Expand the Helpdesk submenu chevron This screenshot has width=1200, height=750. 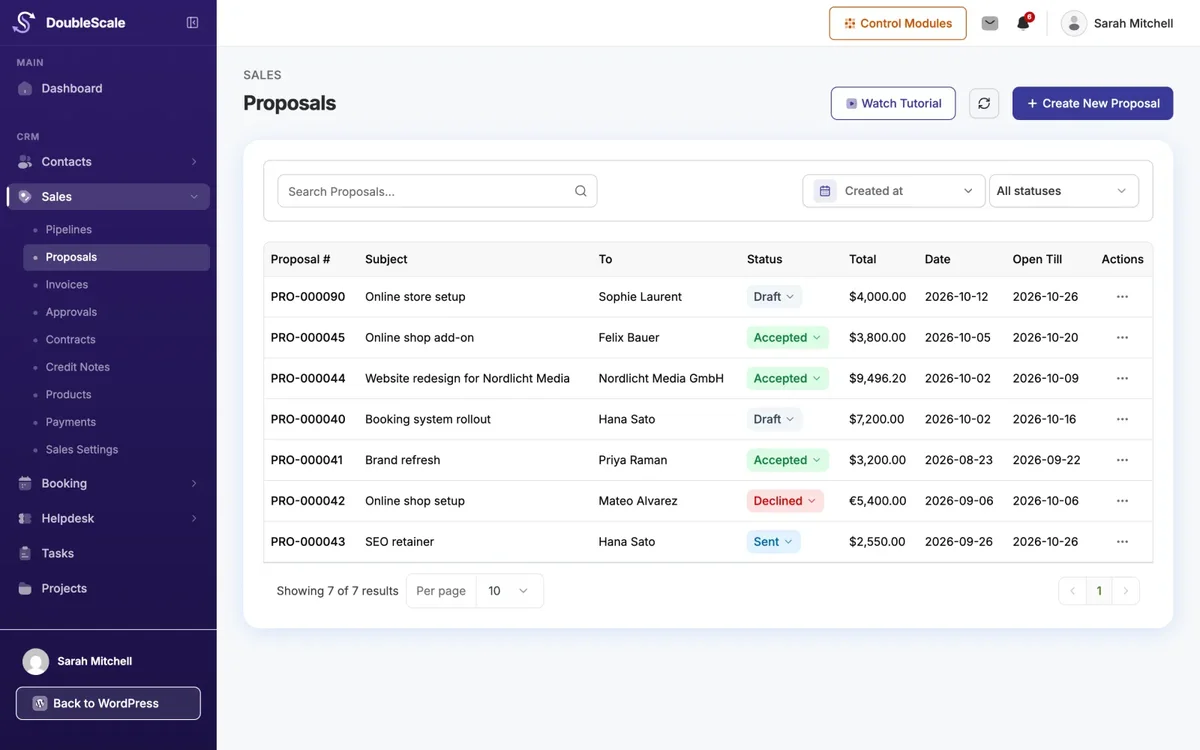pyautogui.click(x=194, y=518)
